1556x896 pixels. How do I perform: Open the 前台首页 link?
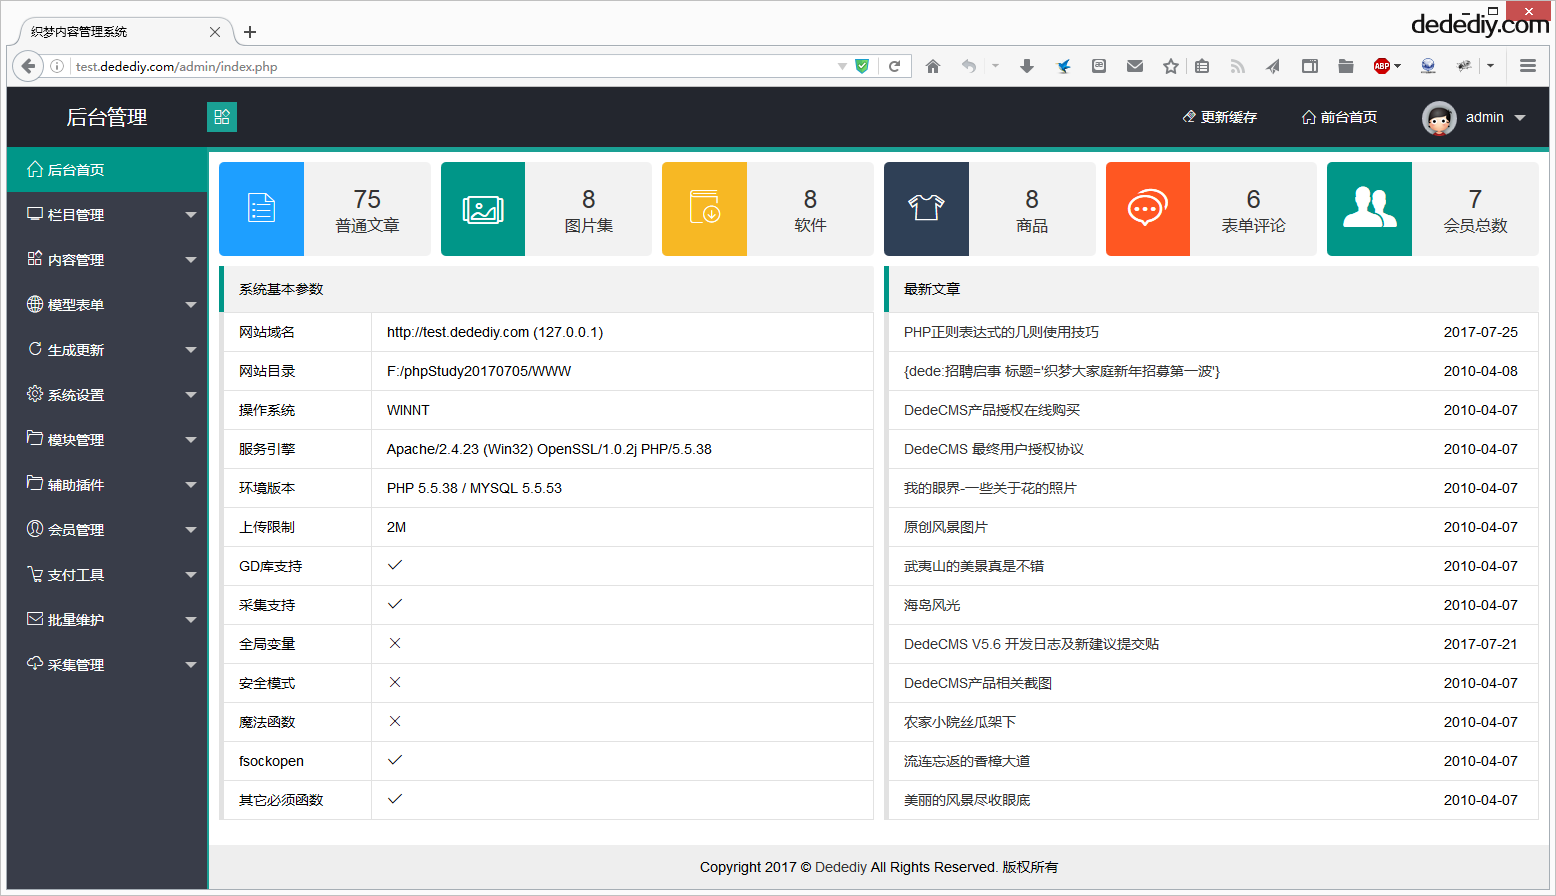pyautogui.click(x=1340, y=117)
